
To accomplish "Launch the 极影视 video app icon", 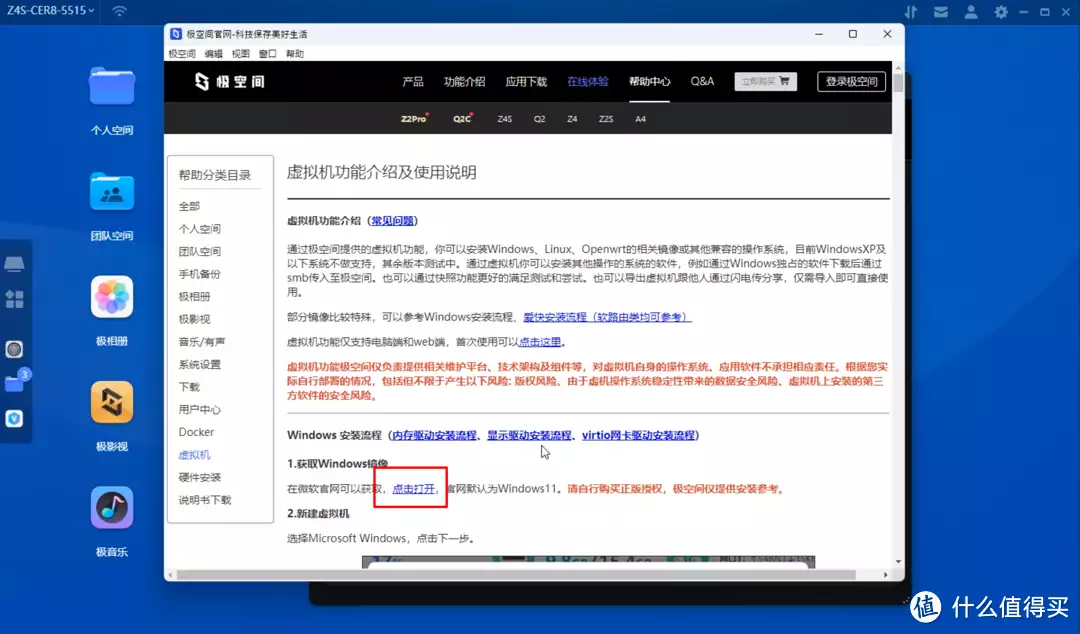I will [x=112, y=402].
